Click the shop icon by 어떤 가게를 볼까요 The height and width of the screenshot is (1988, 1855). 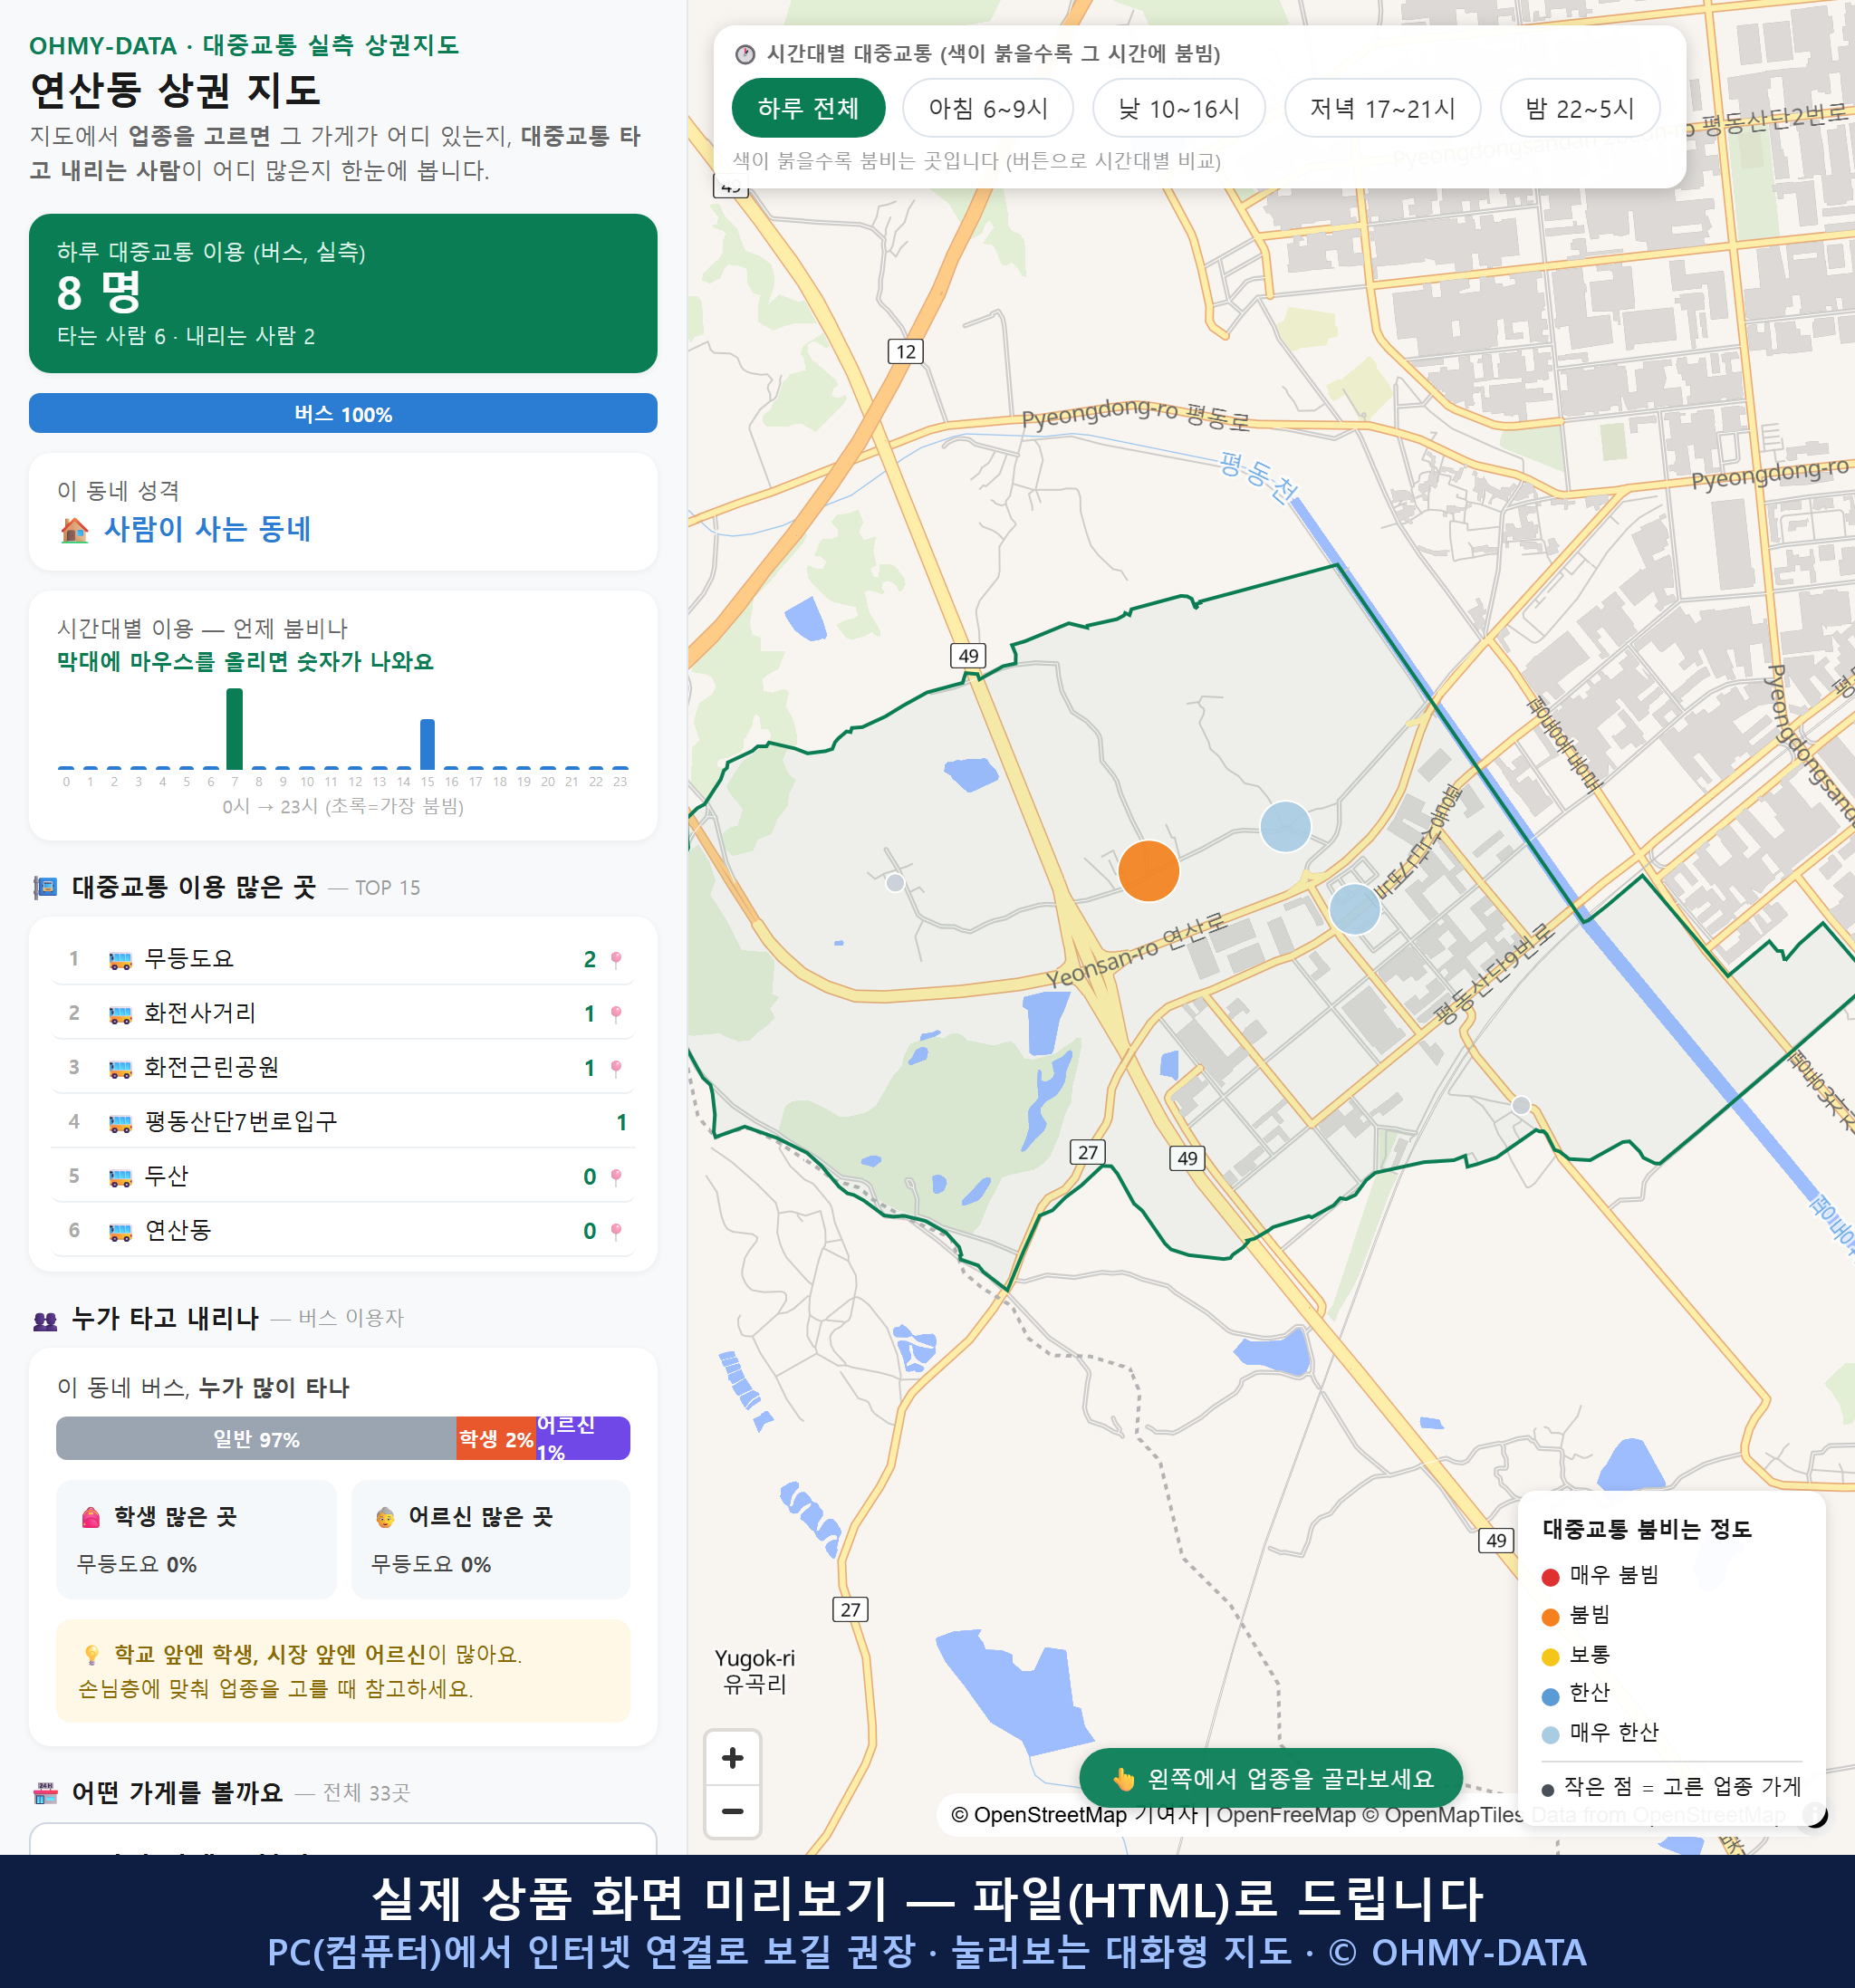tap(45, 1793)
